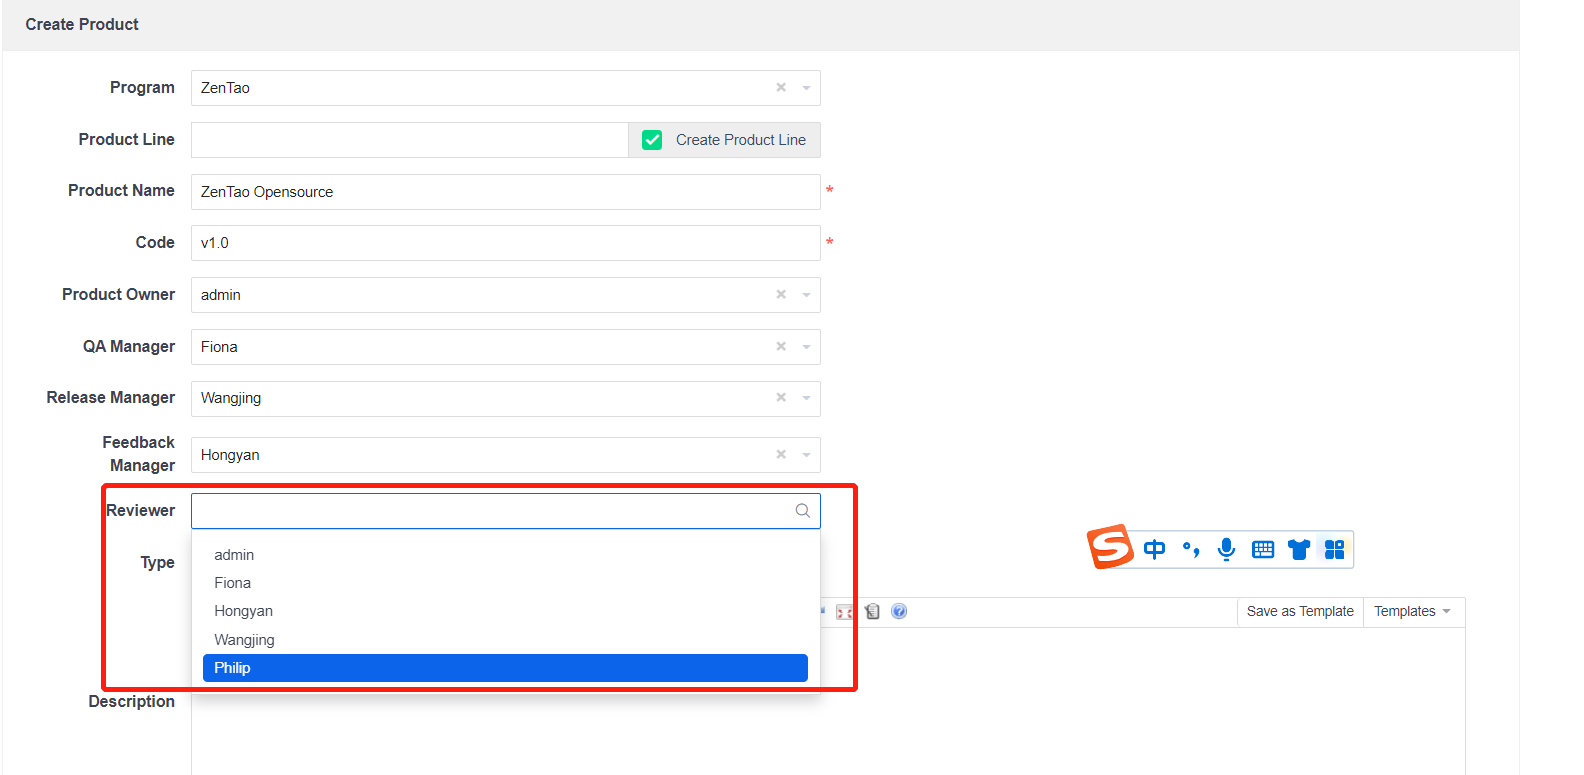
Task: Open the Sogou skin shirt icon
Action: [x=1299, y=549]
